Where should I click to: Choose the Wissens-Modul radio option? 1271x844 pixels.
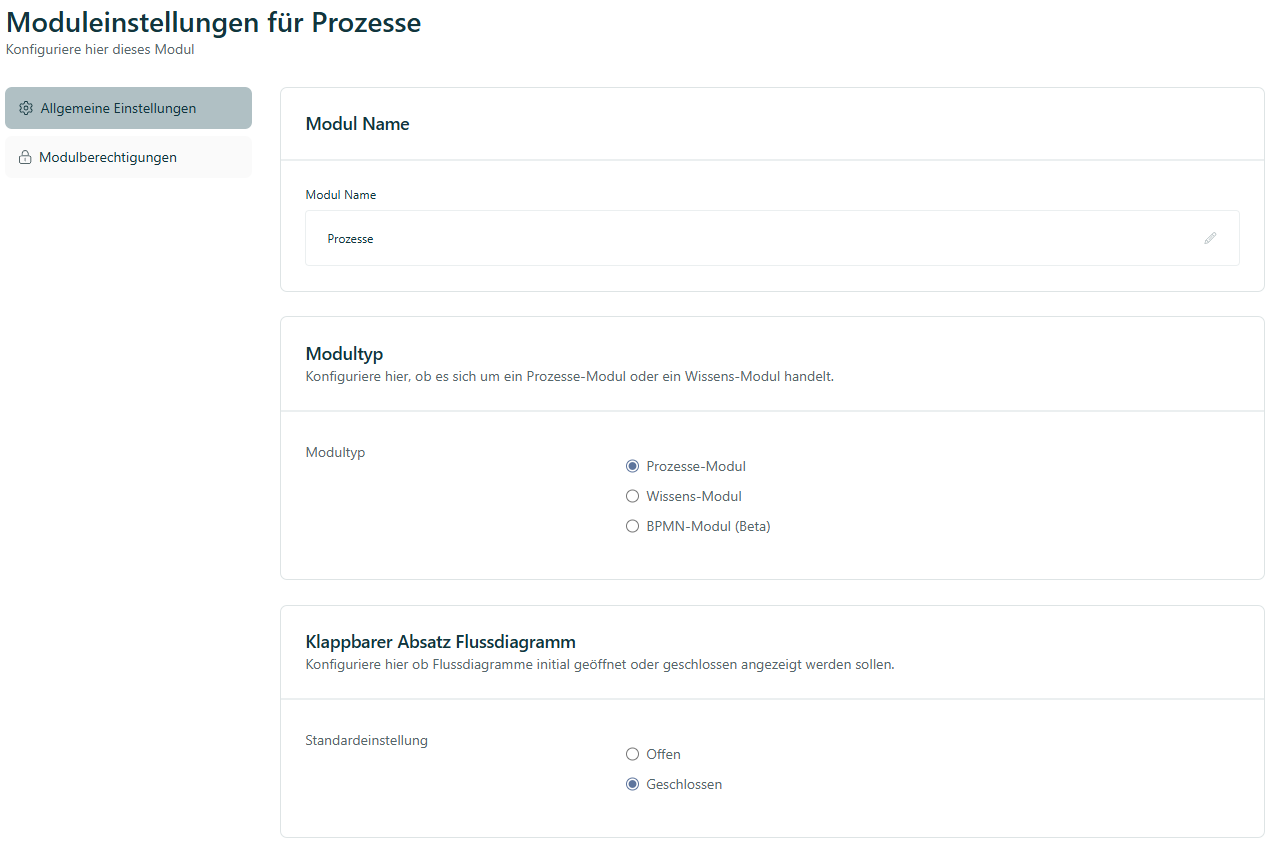pos(632,496)
